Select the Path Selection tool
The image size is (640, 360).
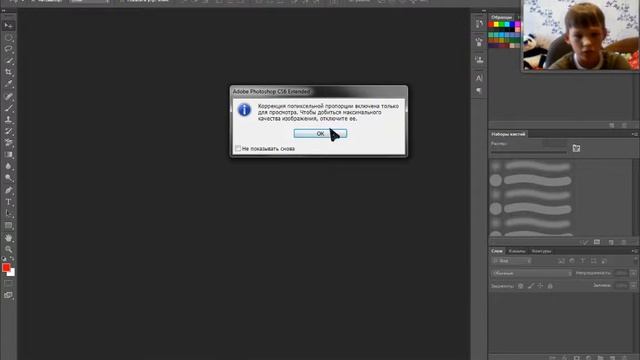click(8, 213)
